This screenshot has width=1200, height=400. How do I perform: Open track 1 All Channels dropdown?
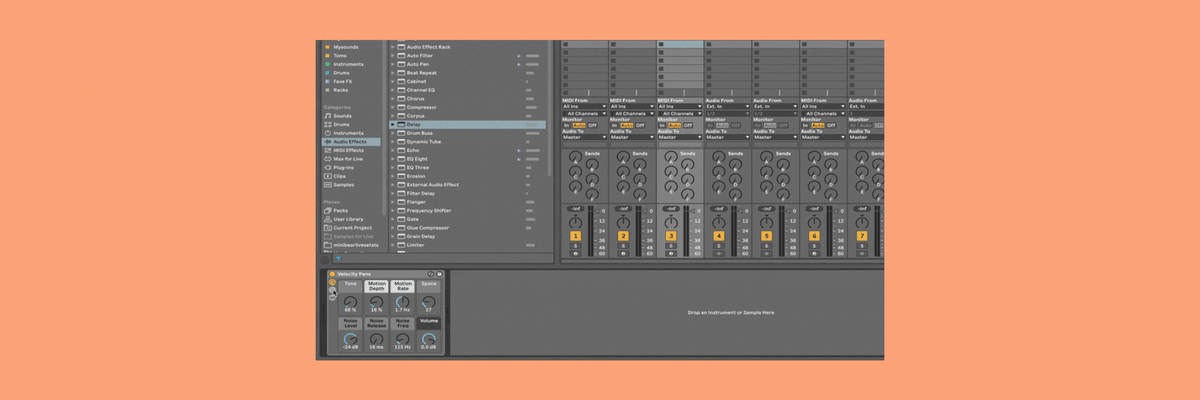583,114
